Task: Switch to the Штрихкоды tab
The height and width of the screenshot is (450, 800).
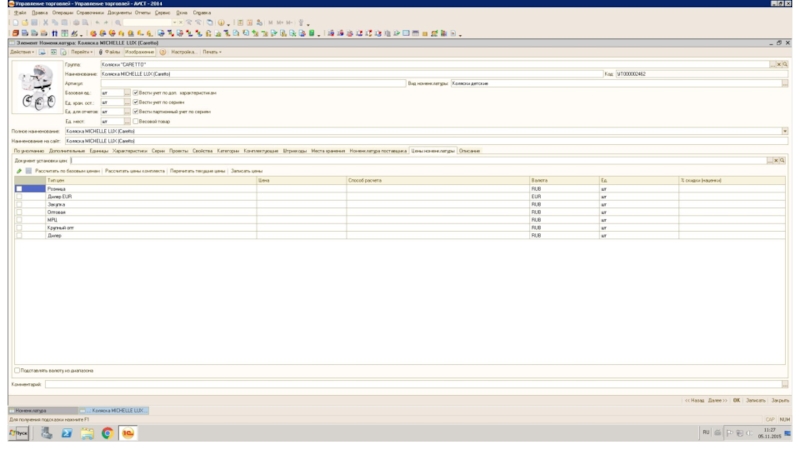Action: (294, 150)
